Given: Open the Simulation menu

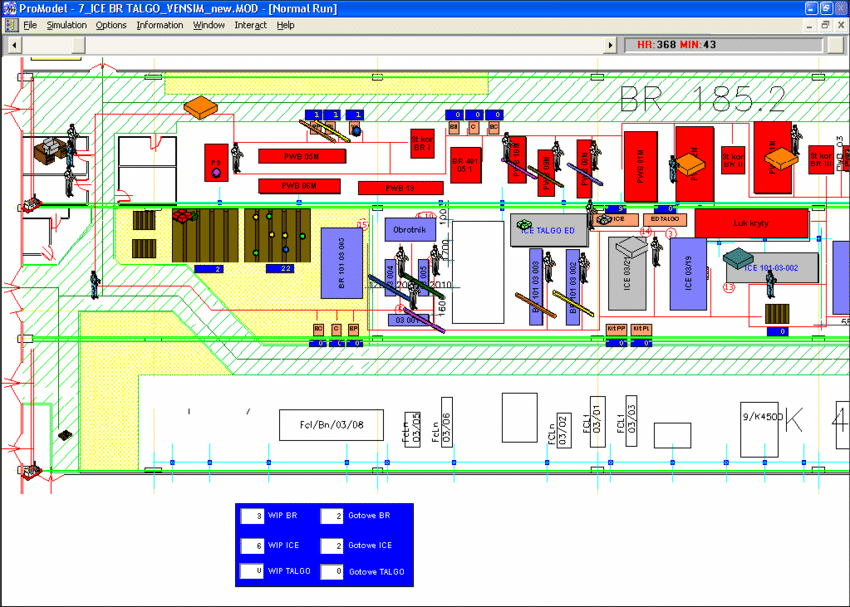Looking at the screenshot, I should click(x=67, y=25).
